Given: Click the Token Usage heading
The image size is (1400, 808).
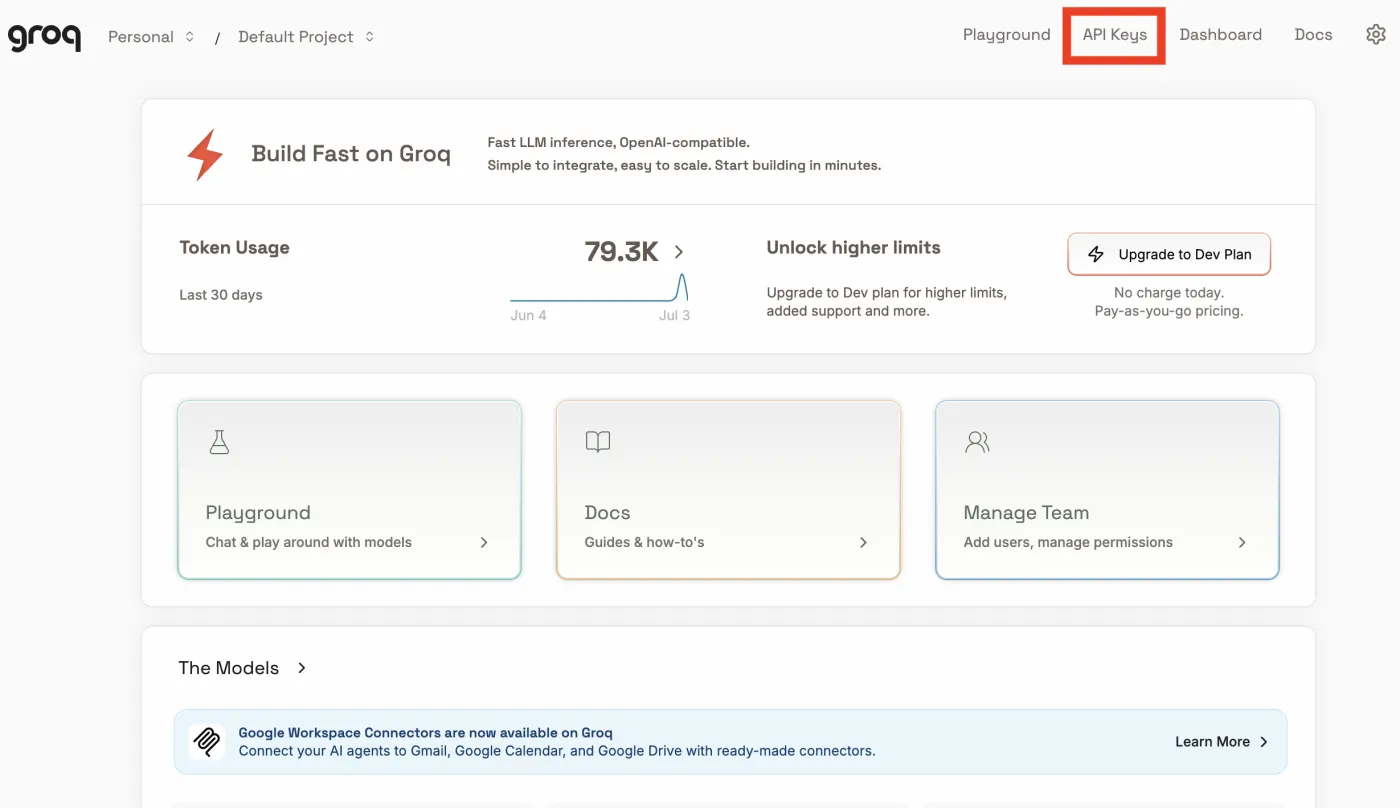Looking at the screenshot, I should [234, 248].
